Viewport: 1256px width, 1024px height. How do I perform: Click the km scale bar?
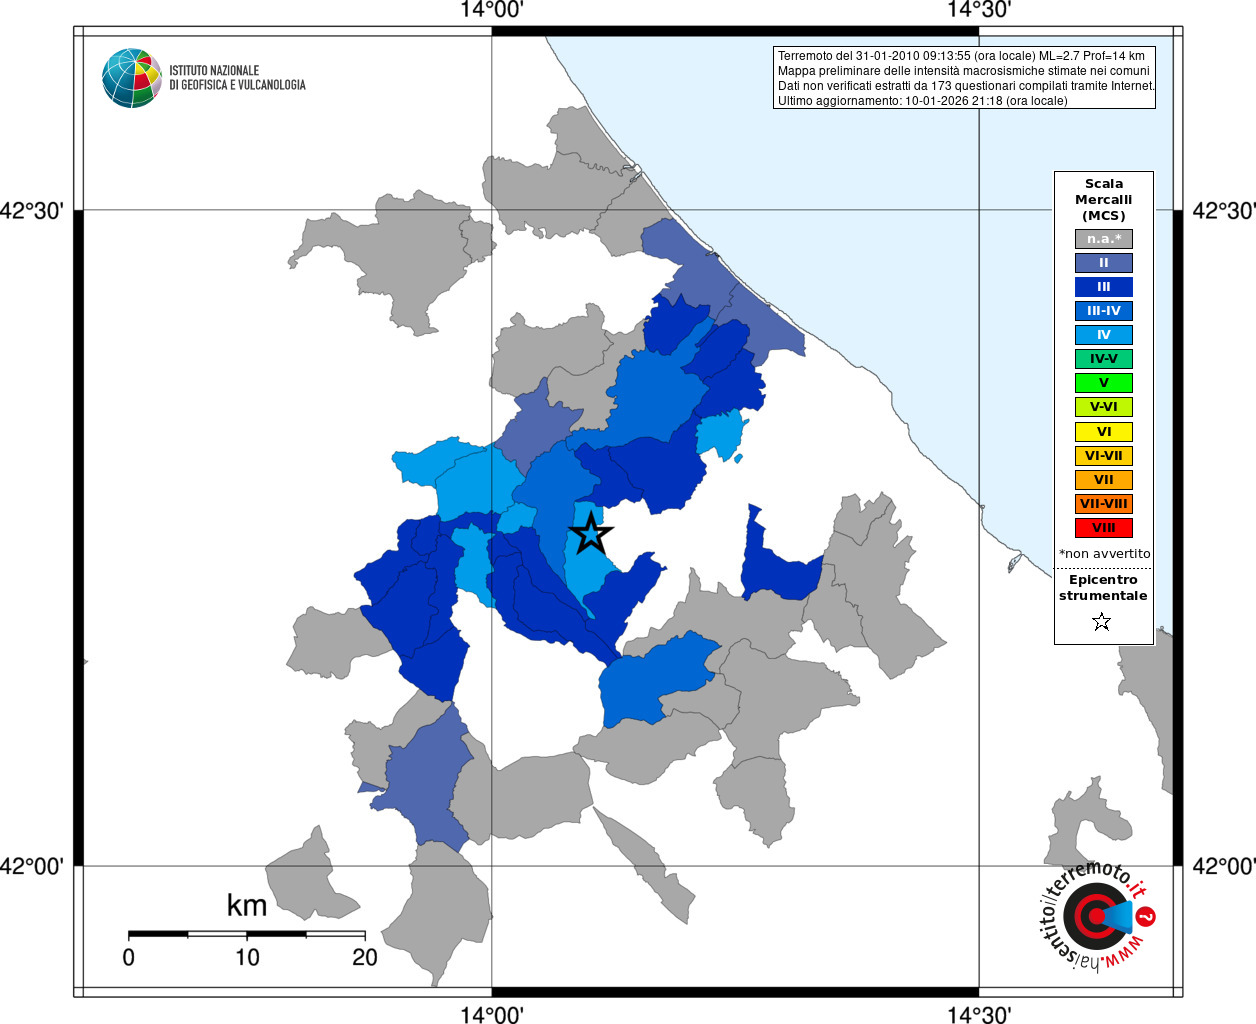coord(247,934)
